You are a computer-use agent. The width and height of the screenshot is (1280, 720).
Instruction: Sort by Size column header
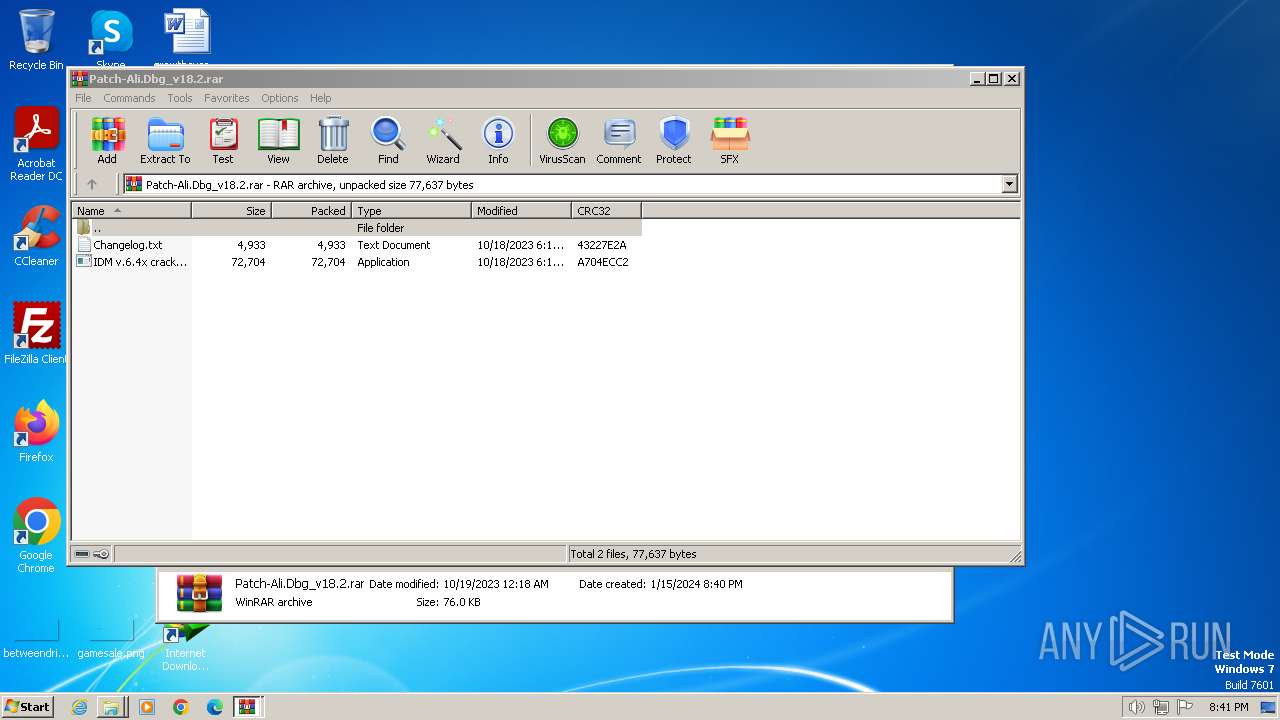(231, 211)
